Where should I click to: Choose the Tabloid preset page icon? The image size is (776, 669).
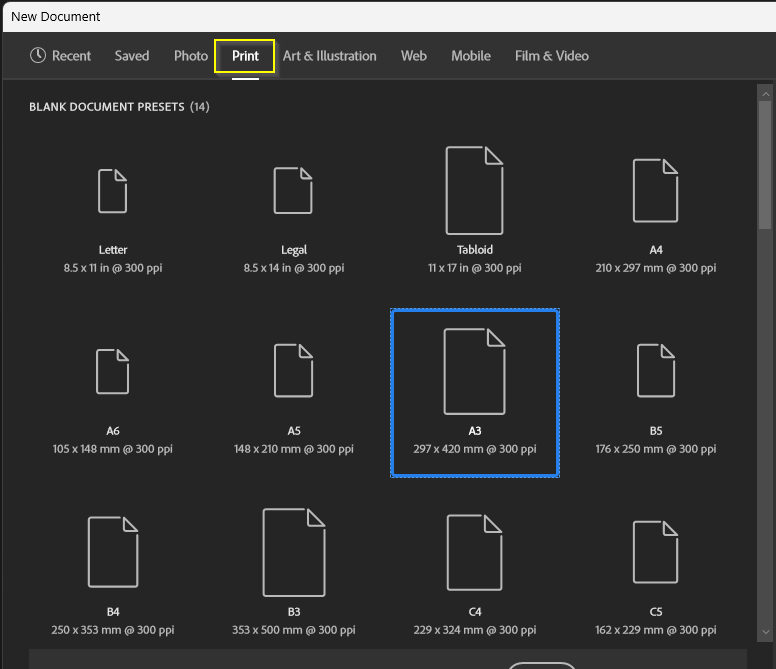point(474,190)
